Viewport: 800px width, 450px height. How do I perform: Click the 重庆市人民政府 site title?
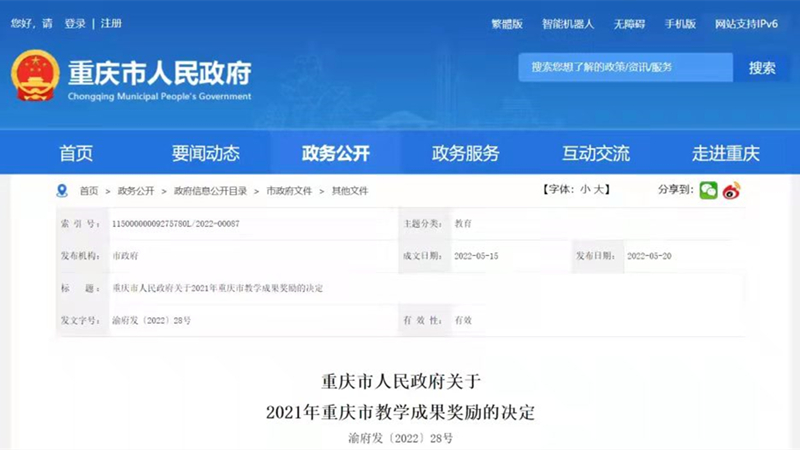coord(160,73)
